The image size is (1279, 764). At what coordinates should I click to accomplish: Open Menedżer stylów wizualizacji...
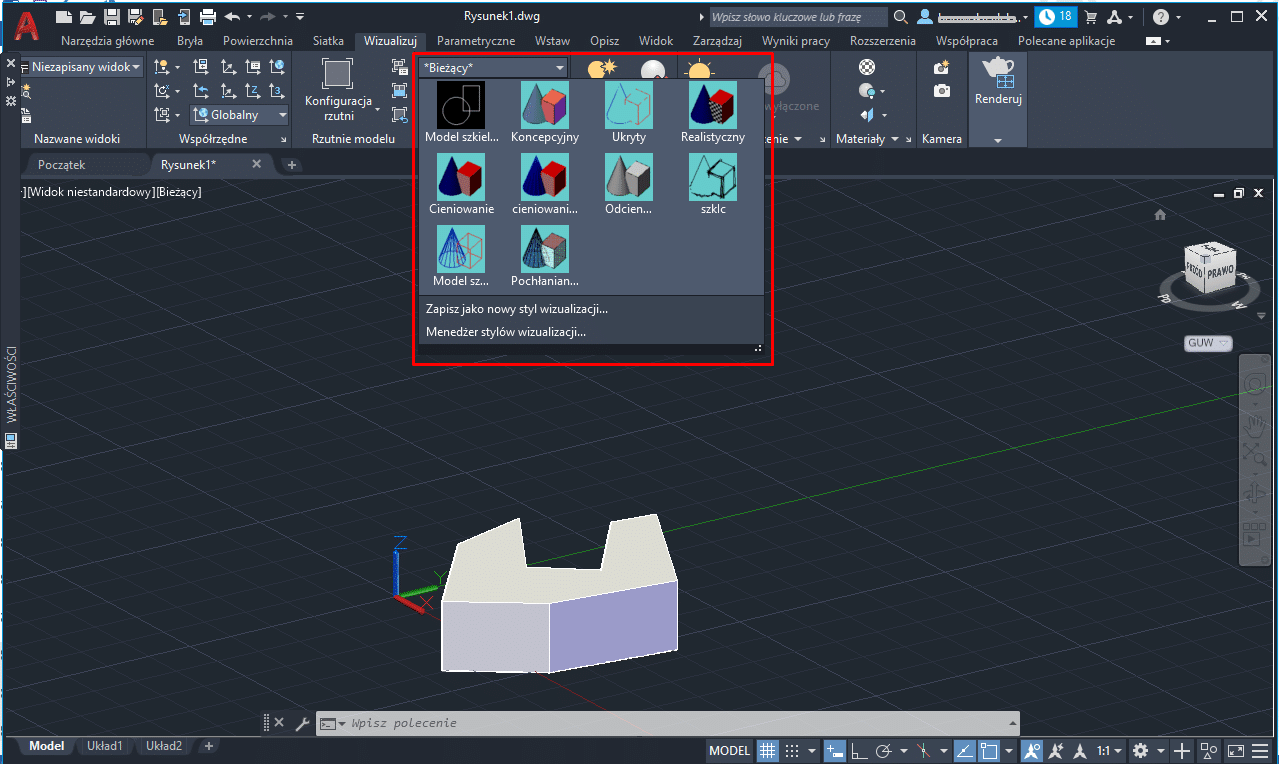(506, 332)
